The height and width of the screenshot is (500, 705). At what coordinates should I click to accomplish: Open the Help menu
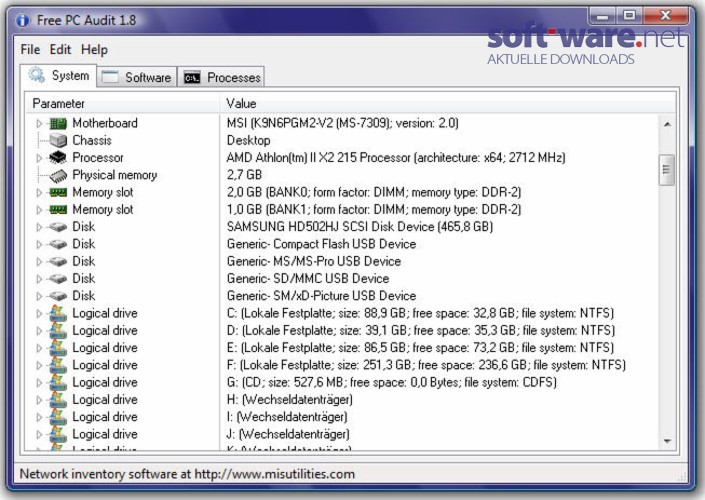coord(94,49)
